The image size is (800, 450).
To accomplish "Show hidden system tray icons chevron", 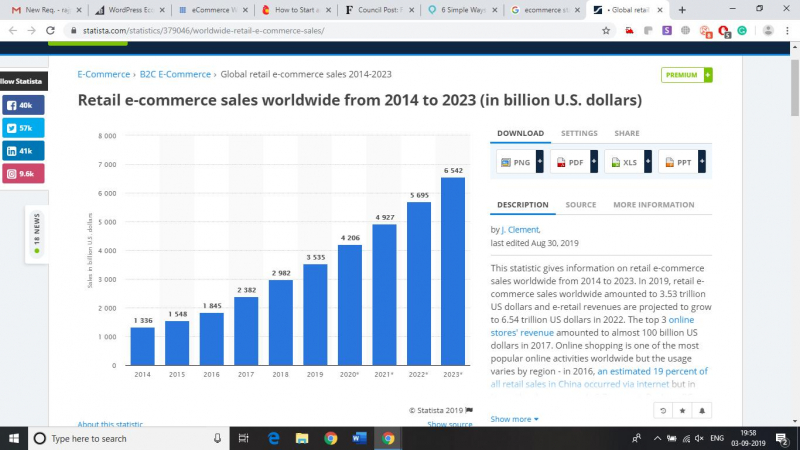I will pos(657,439).
